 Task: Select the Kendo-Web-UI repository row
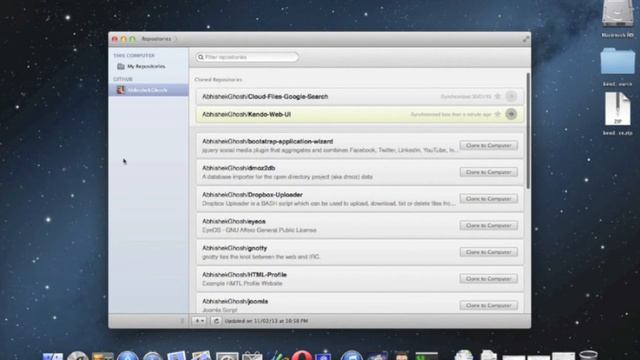coord(360,114)
